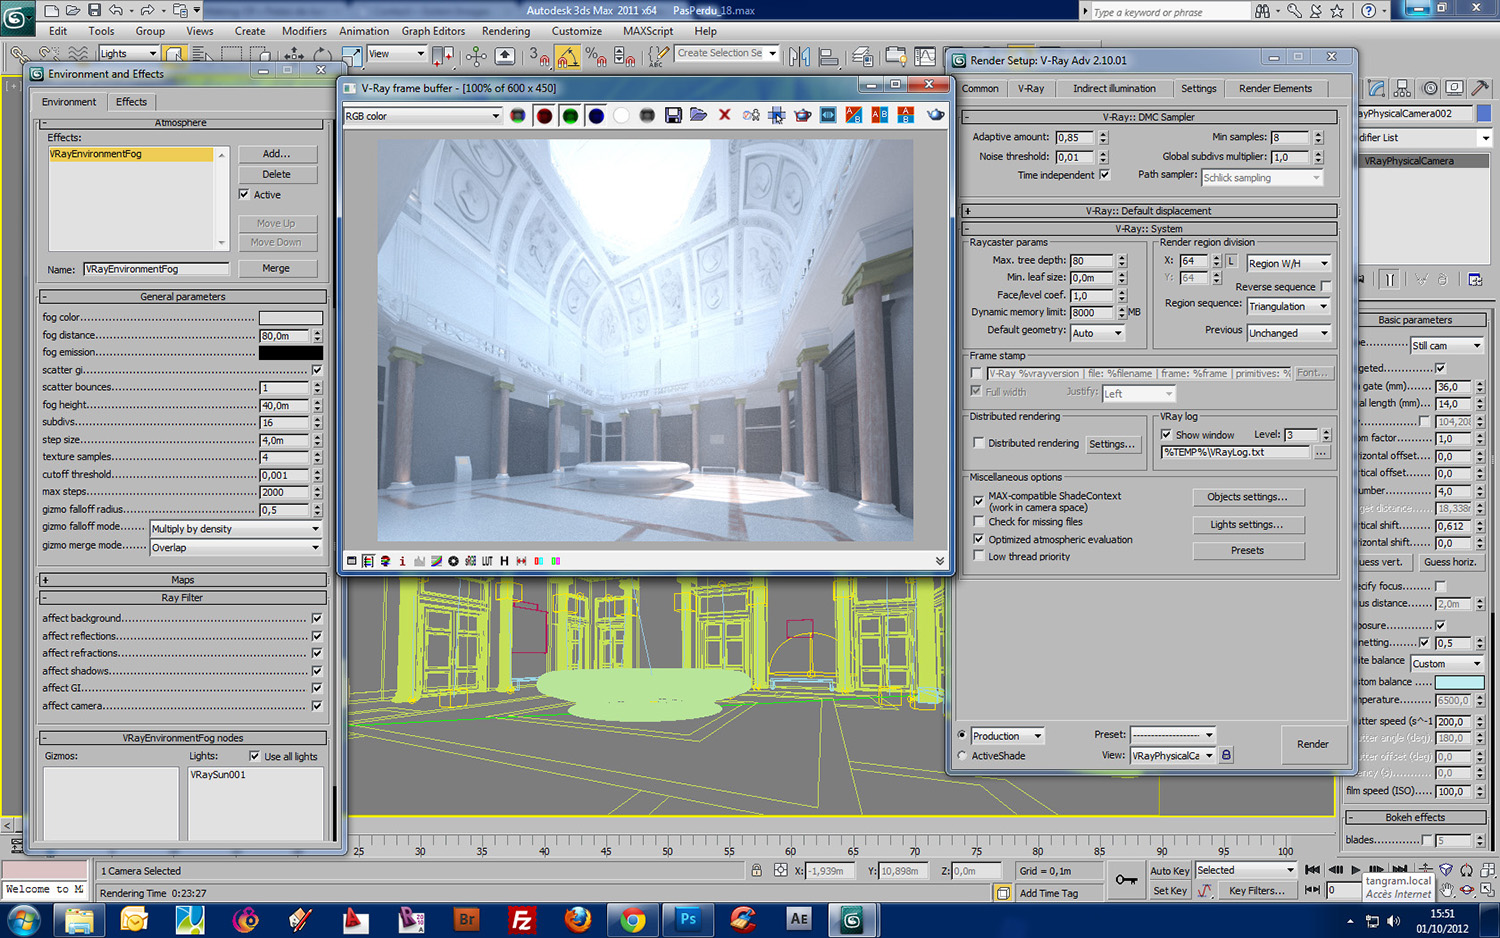Click the black fog emission color swatch
The width and height of the screenshot is (1500, 938).
(290, 353)
